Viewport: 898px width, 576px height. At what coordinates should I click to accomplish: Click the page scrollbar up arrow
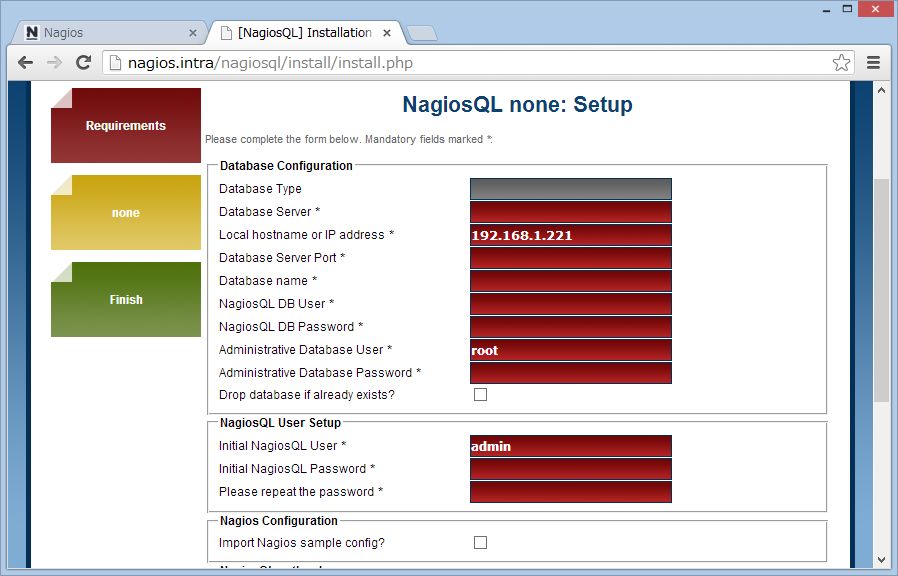881,90
